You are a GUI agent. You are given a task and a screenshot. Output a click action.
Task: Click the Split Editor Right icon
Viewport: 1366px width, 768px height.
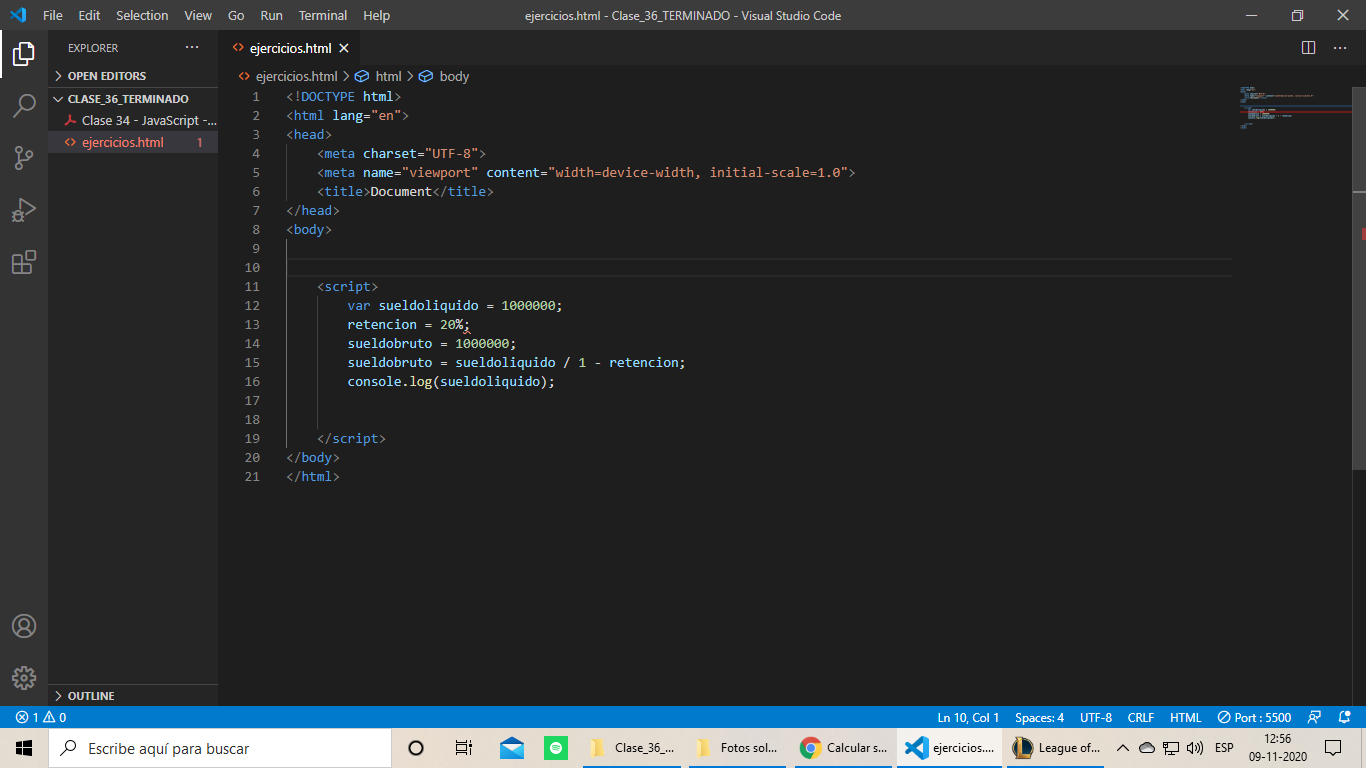(1308, 48)
